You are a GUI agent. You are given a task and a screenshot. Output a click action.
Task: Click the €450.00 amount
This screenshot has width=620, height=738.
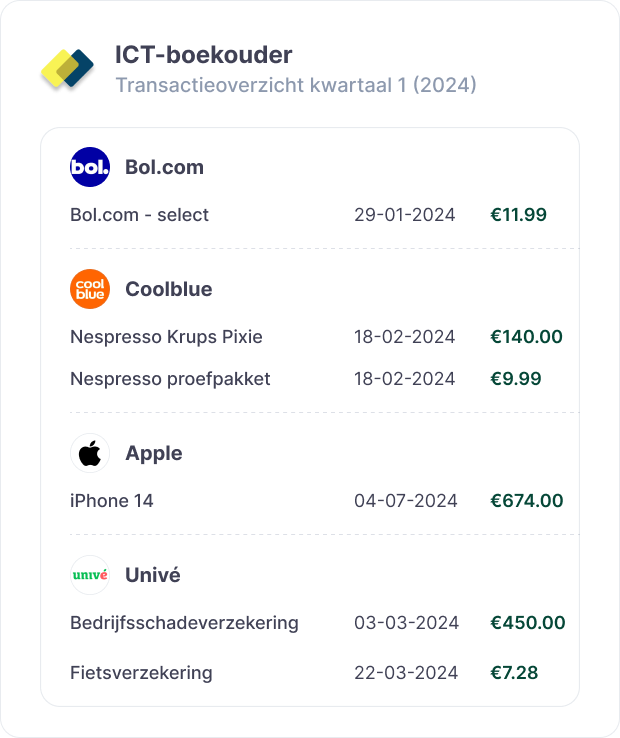[527, 622]
